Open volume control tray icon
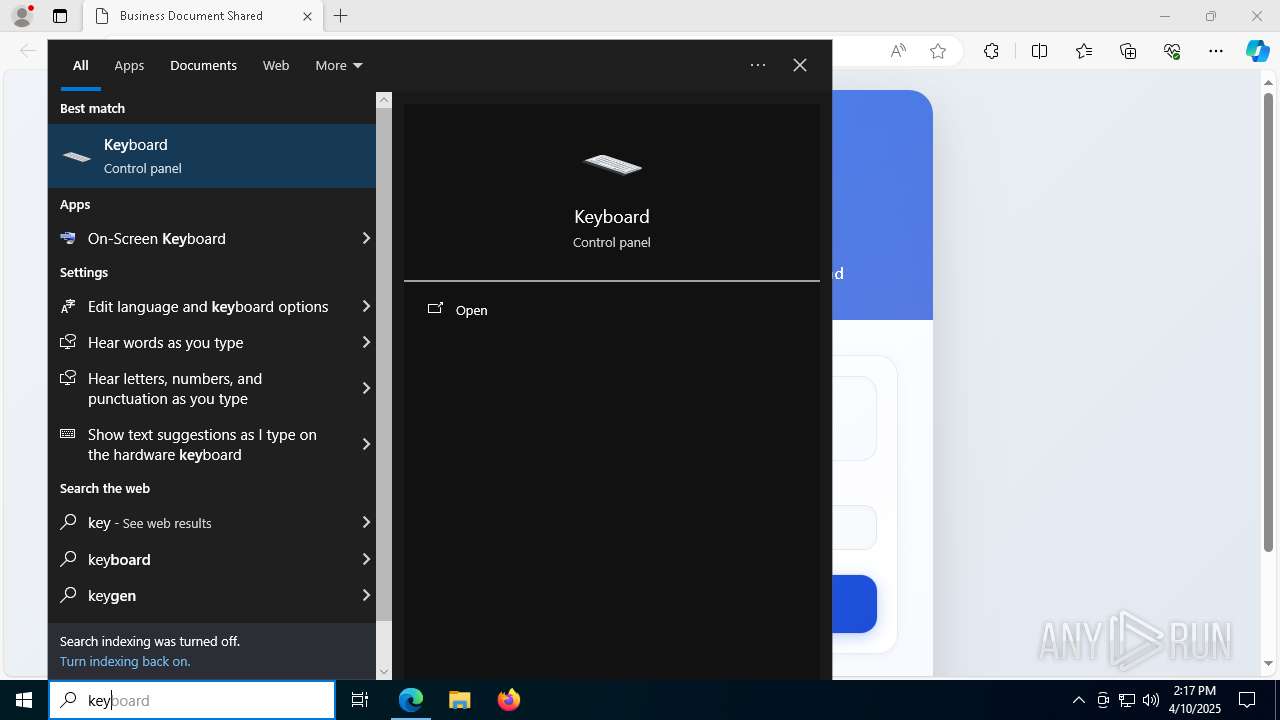This screenshot has width=1280, height=720. click(1151, 700)
